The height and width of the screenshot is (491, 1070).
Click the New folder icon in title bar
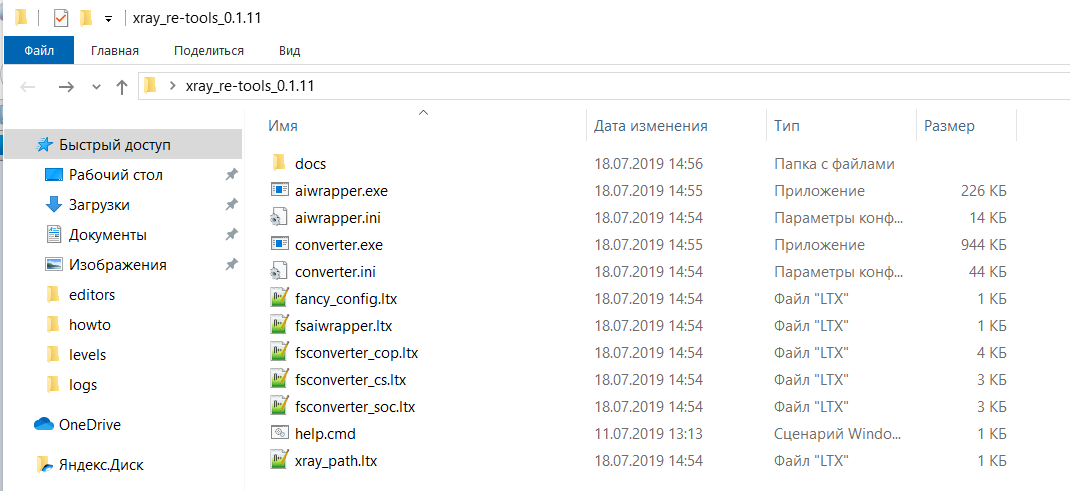85,18
